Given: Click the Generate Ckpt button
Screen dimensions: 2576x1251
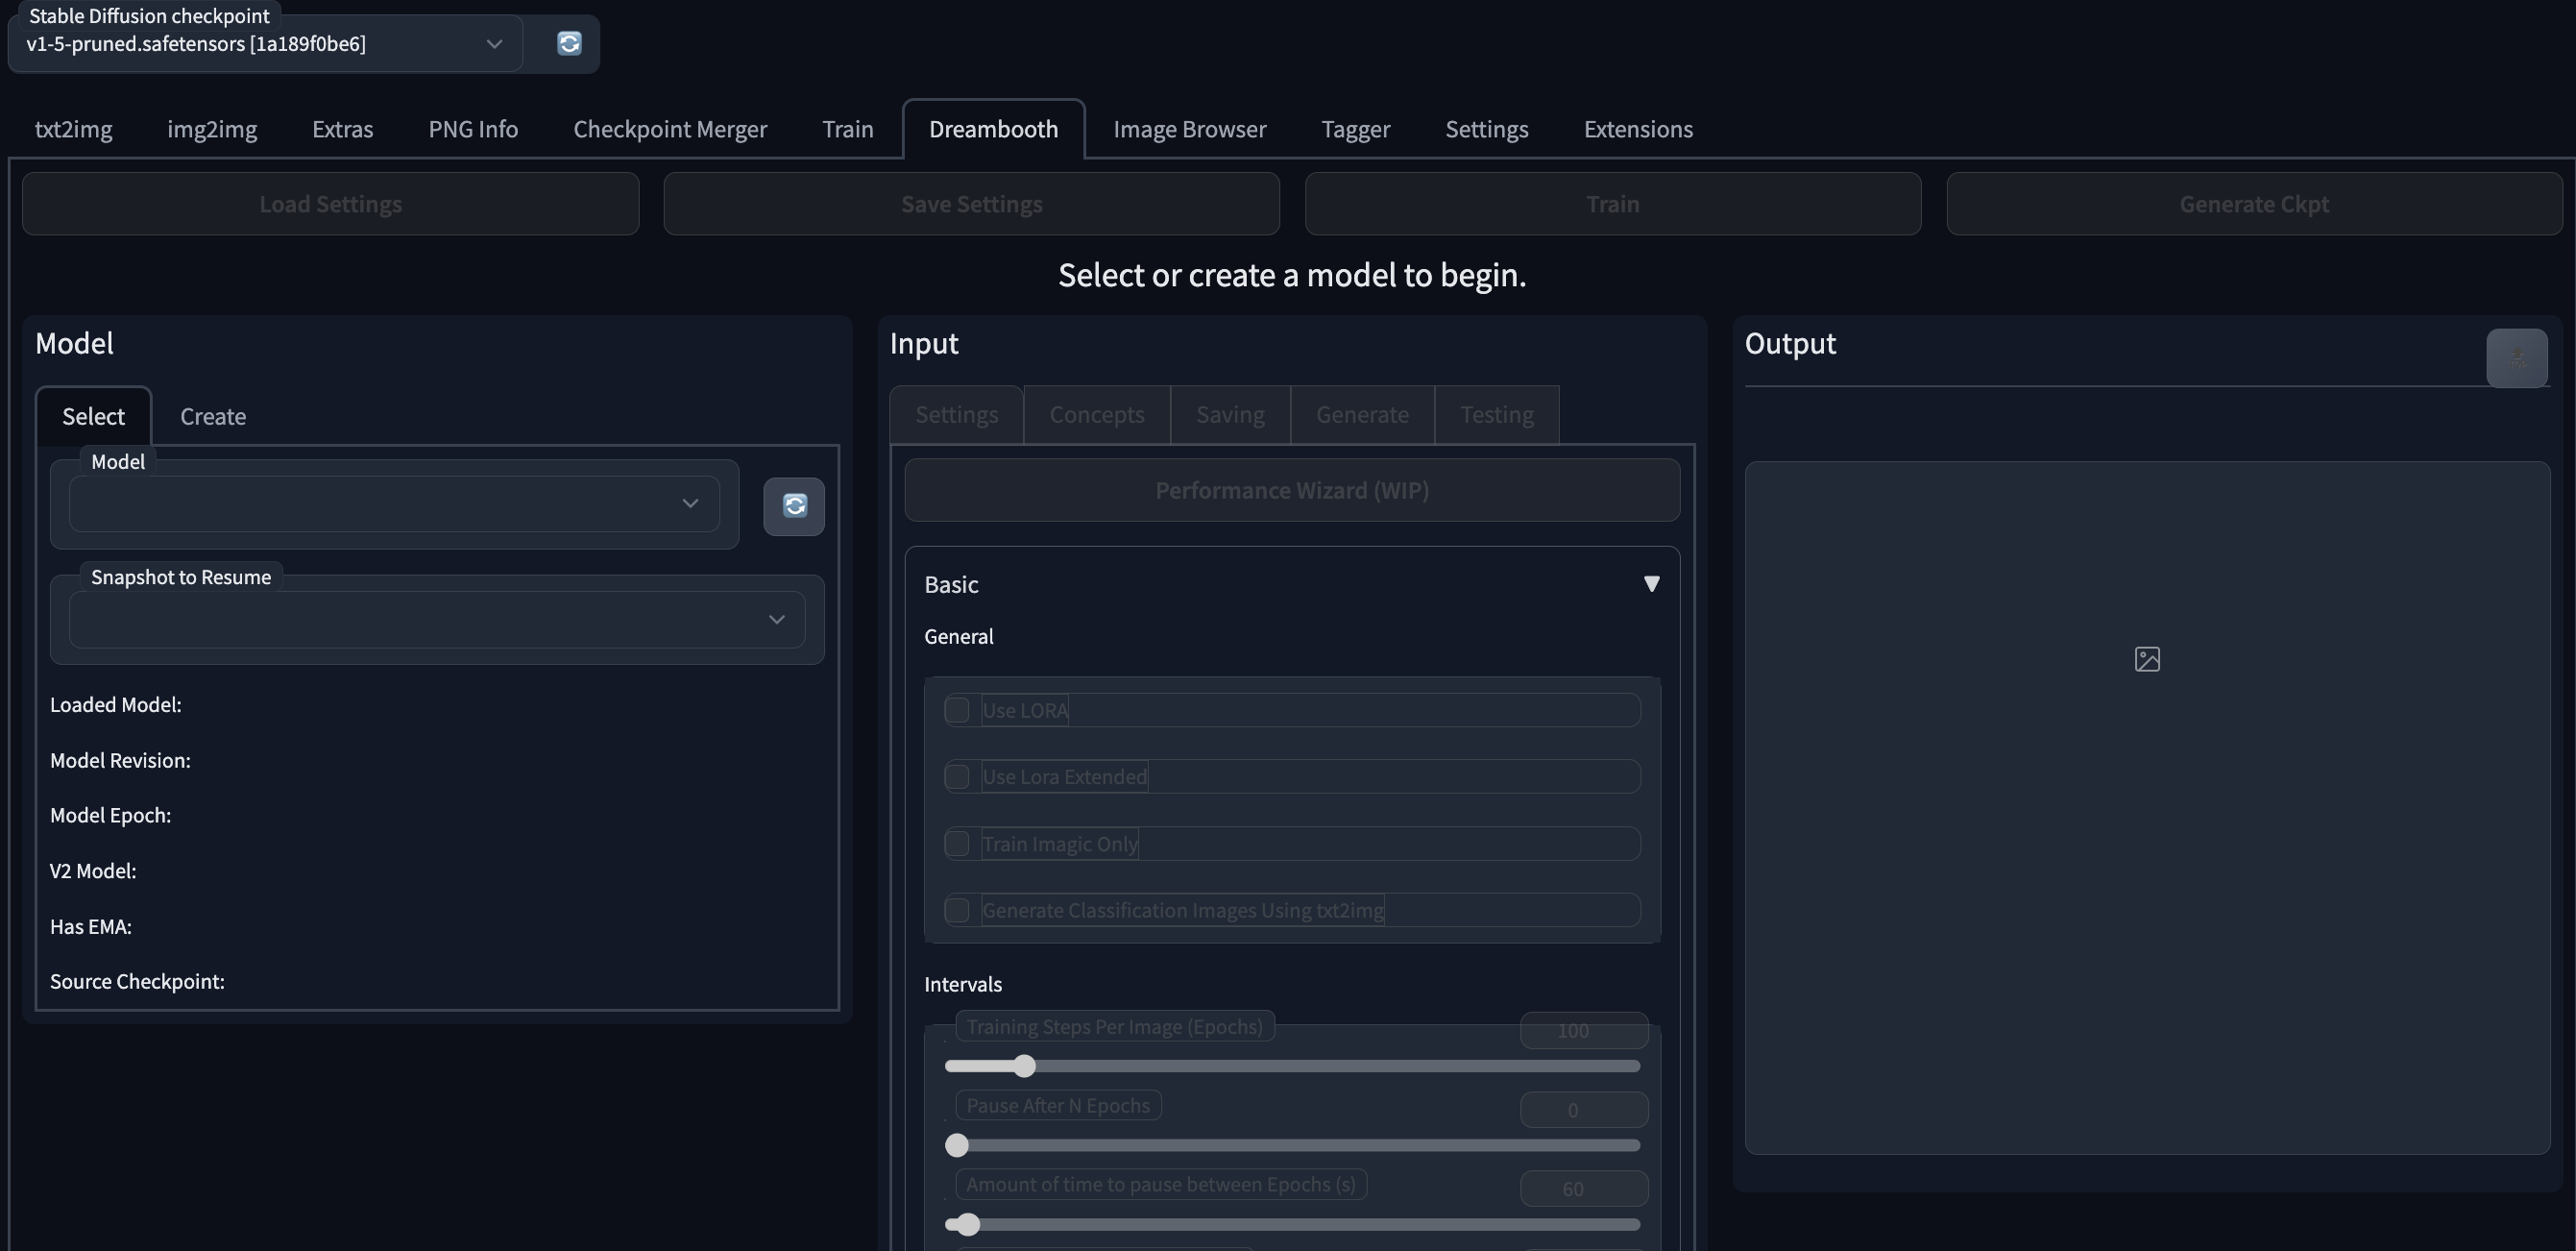Looking at the screenshot, I should point(2253,203).
